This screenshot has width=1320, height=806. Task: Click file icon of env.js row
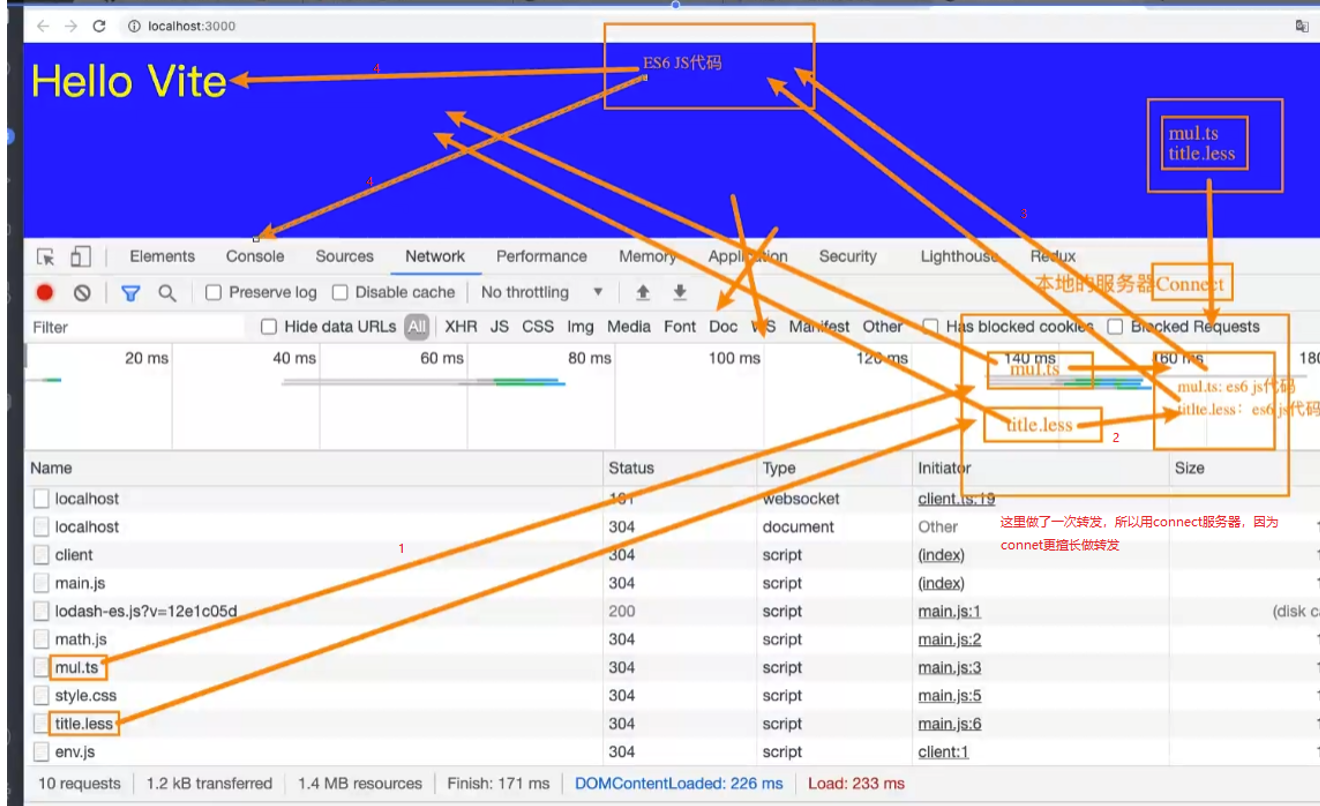pyautogui.click(x=41, y=751)
